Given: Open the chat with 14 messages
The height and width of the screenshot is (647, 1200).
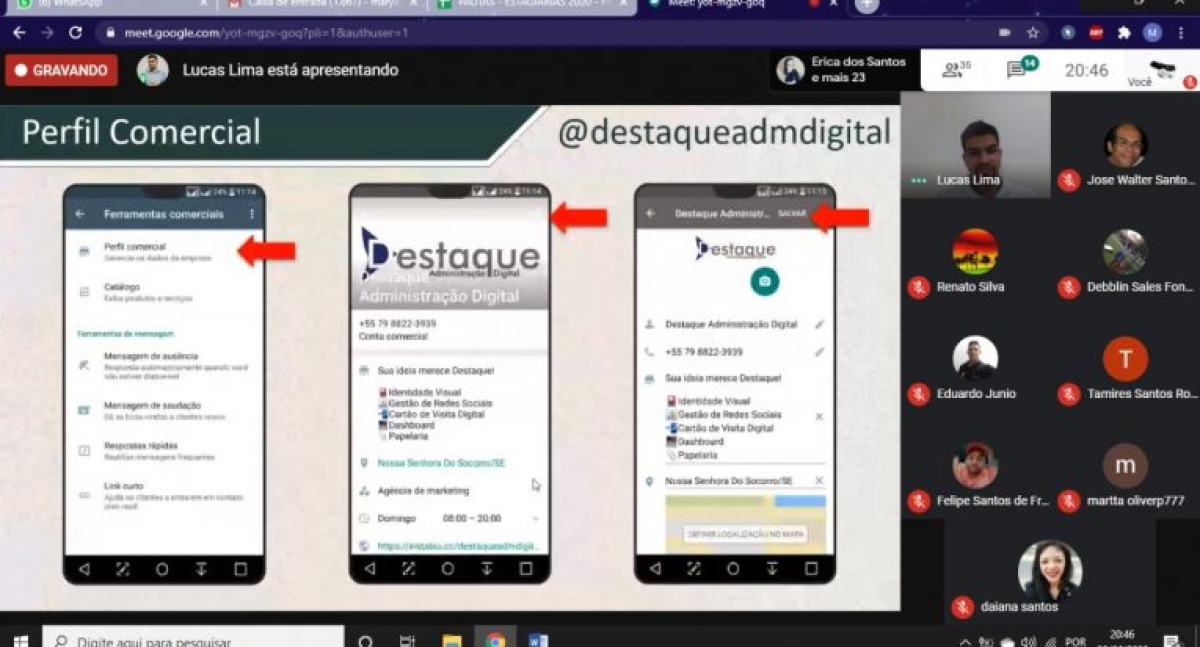Looking at the screenshot, I should tap(1022, 69).
